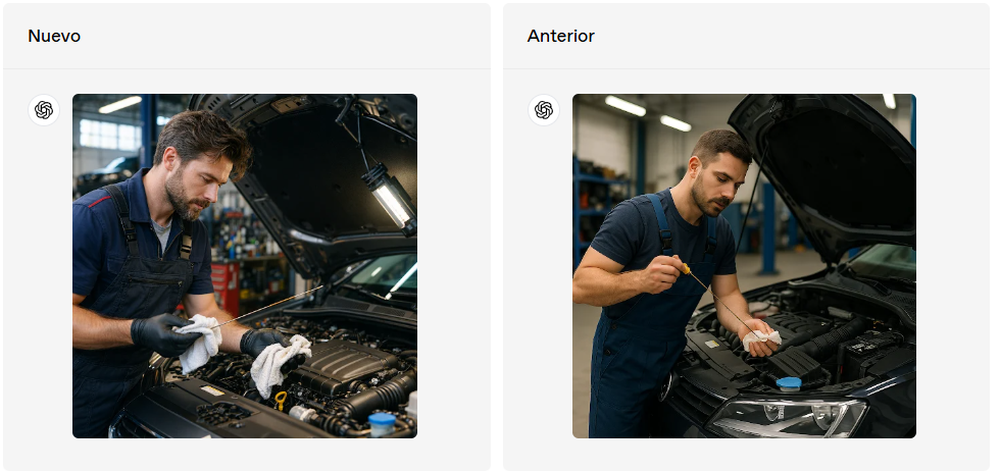
Task: Click the red tool chest in Nuevo image
Action: tap(224, 282)
